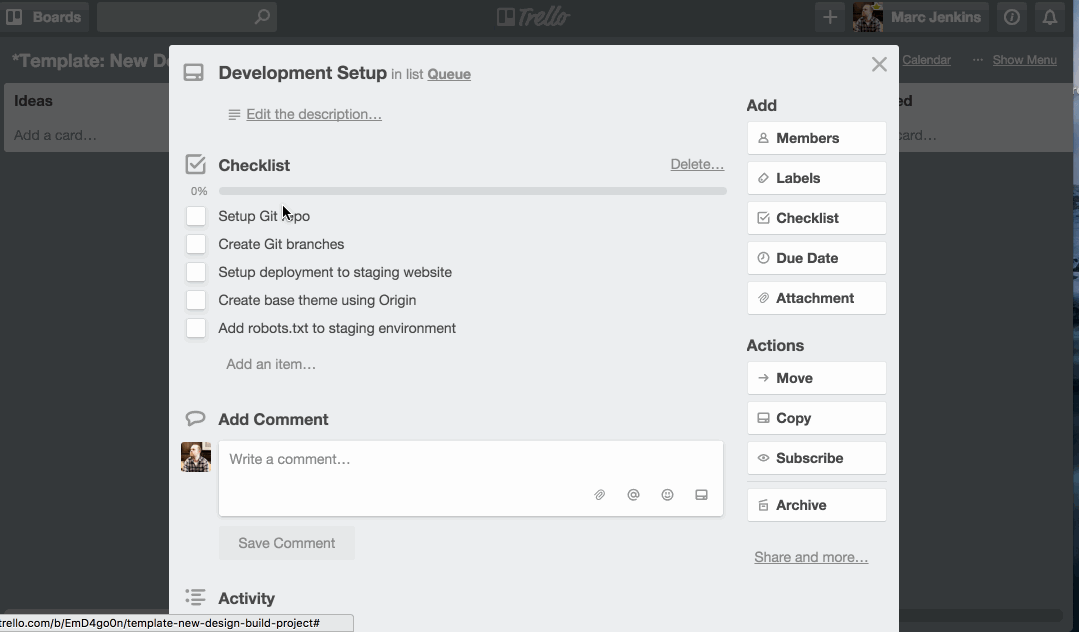The height and width of the screenshot is (632, 1079).
Task: Click Edit the description link
Action: 313,114
